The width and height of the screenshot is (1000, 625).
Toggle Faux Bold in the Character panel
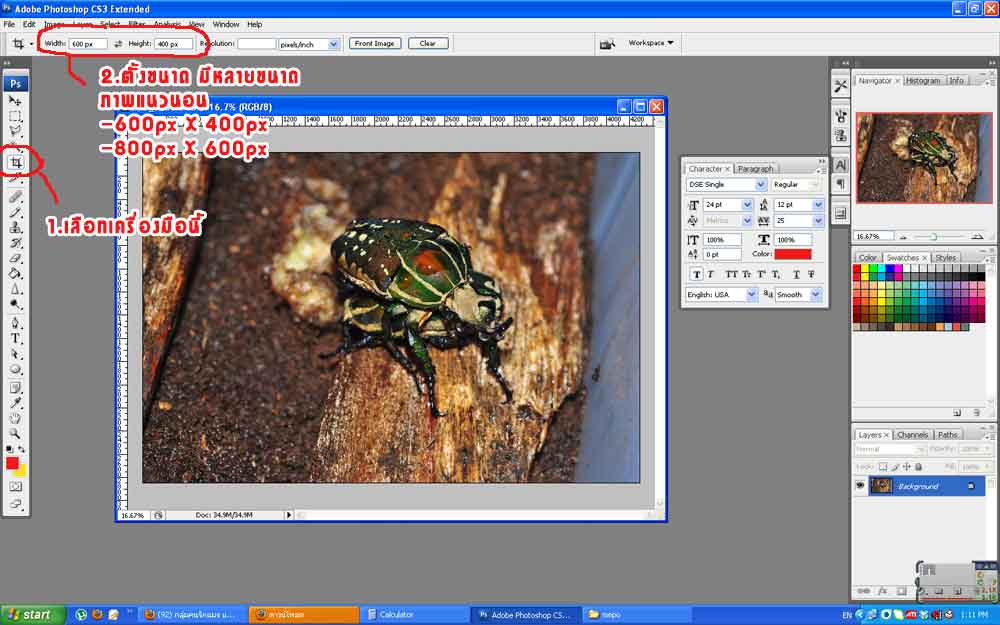point(695,274)
